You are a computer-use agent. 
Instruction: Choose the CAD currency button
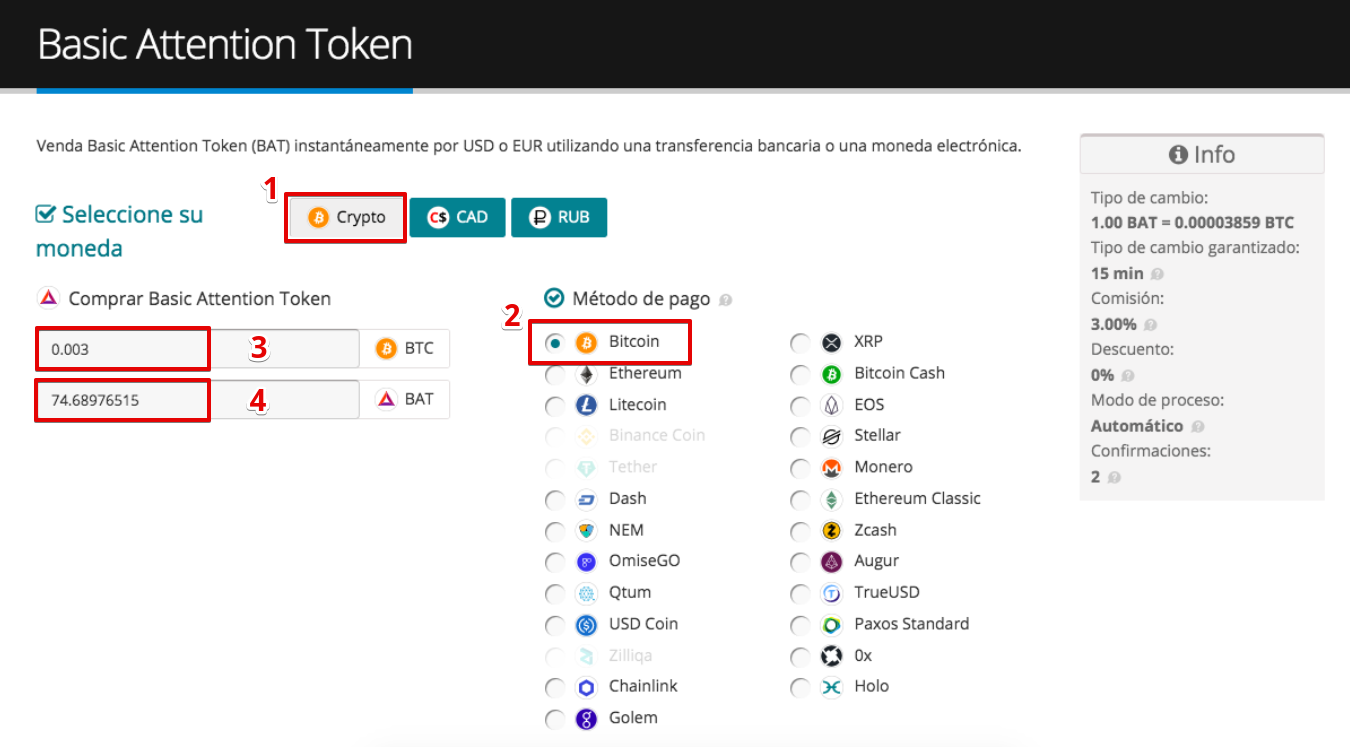click(458, 217)
